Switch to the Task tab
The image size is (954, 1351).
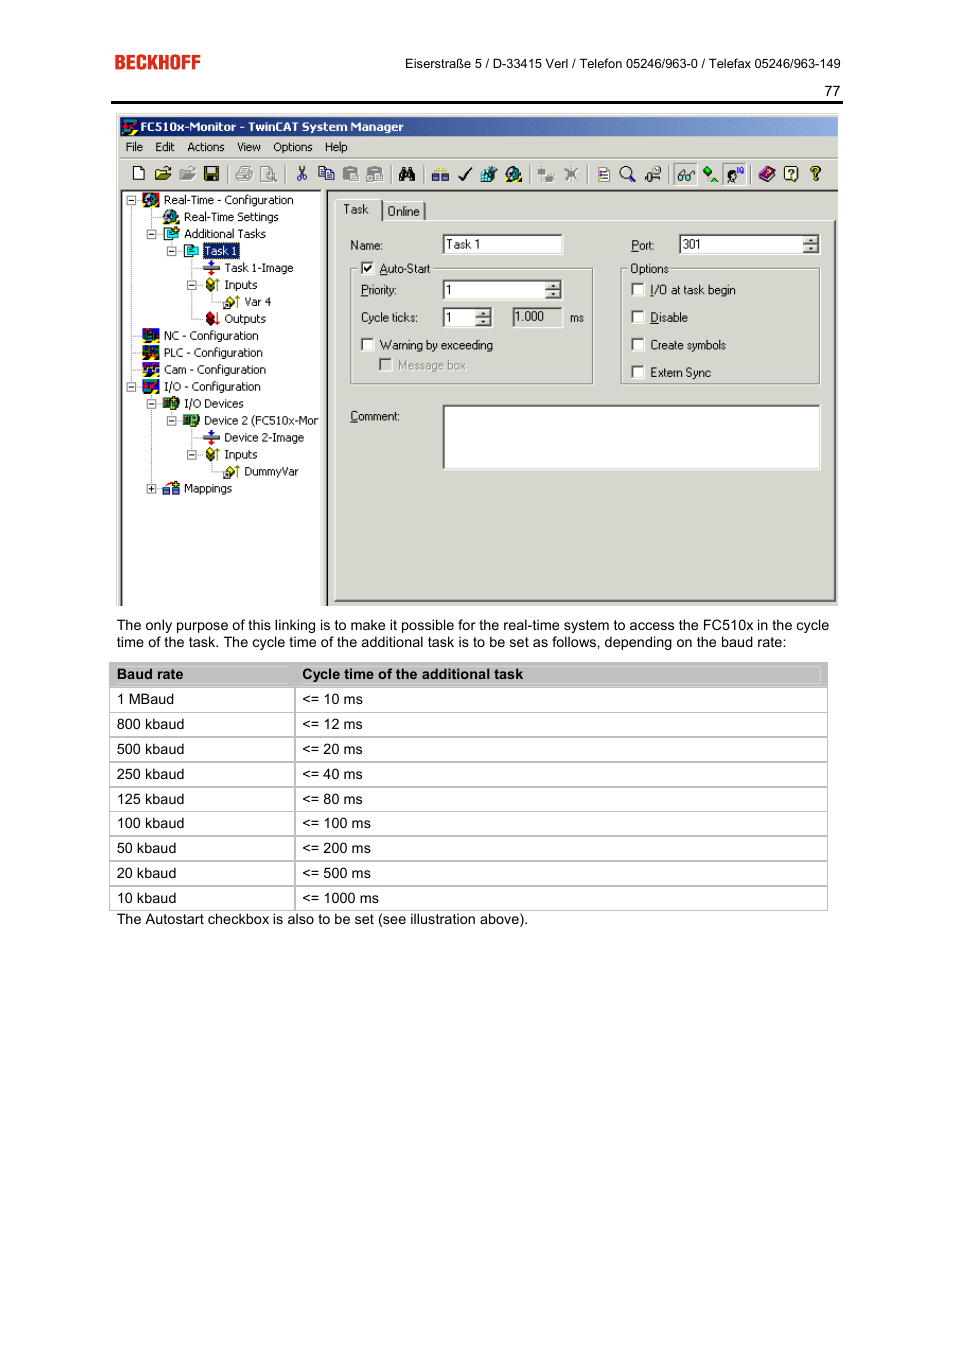(x=356, y=209)
